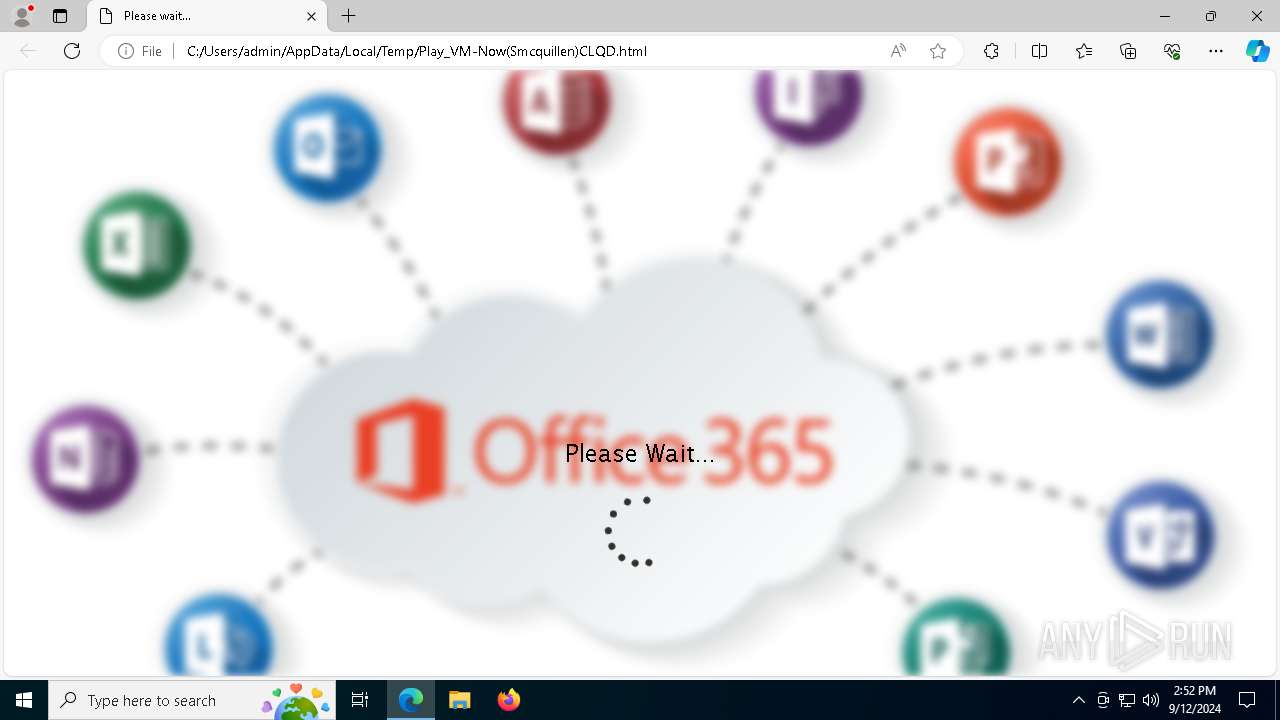1280x720 pixels.
Task: Open Collections icon
Action: point(1128,51)
